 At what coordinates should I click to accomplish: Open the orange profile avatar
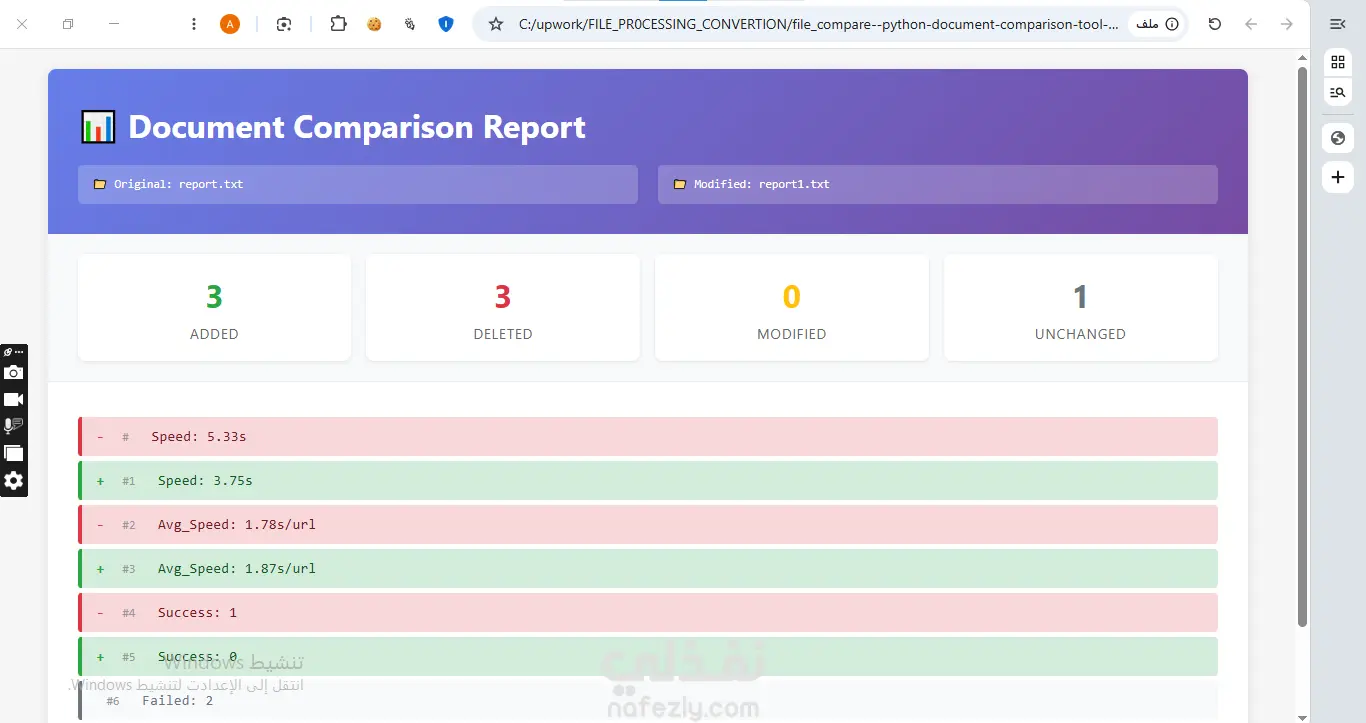click(x=230, y=24)
